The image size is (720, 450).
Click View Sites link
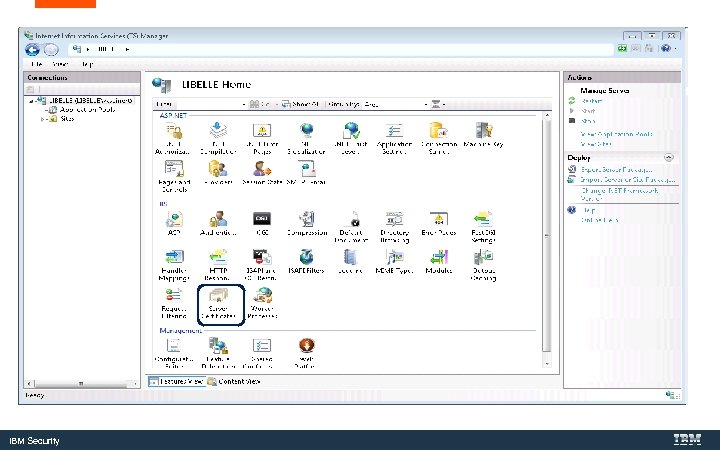point(596,144)
